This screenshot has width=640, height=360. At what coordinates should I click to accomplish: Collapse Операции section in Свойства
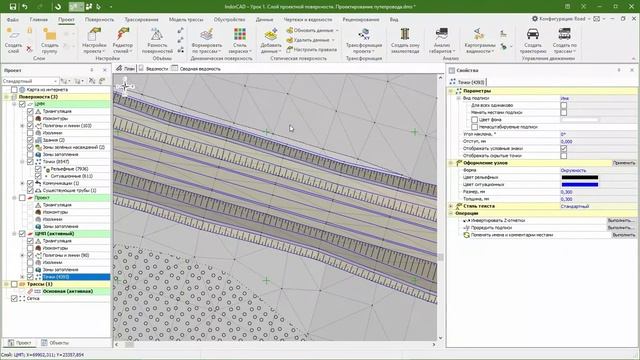pos(451,213)
